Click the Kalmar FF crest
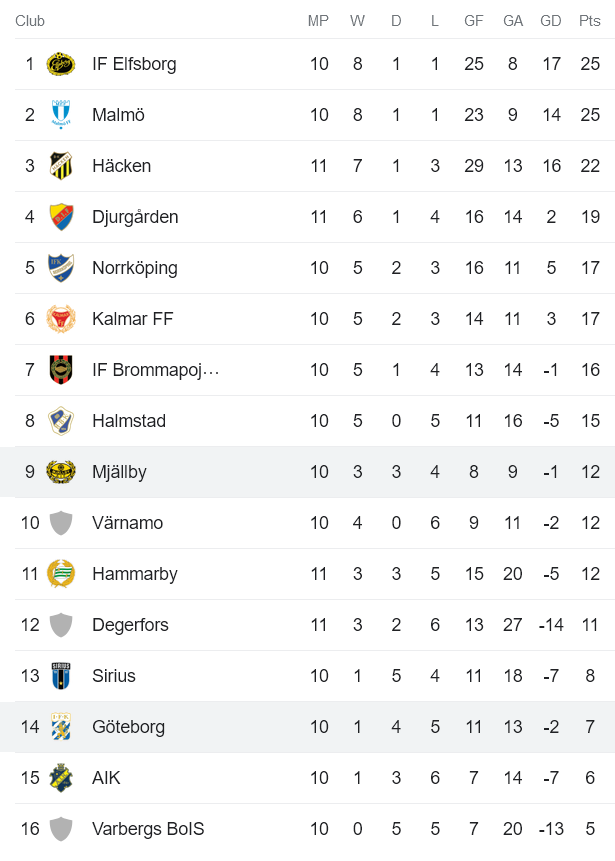615x861 pixels. [60, 318]
